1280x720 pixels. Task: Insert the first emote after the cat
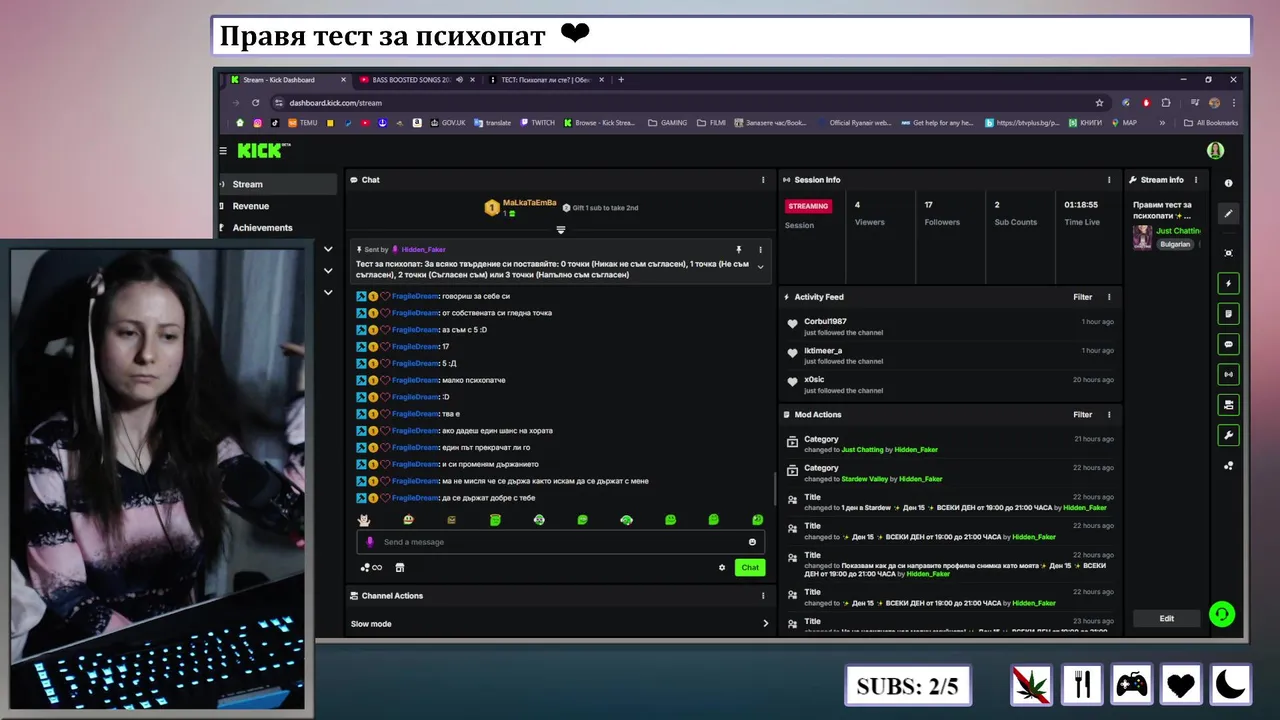coord(408,520)
